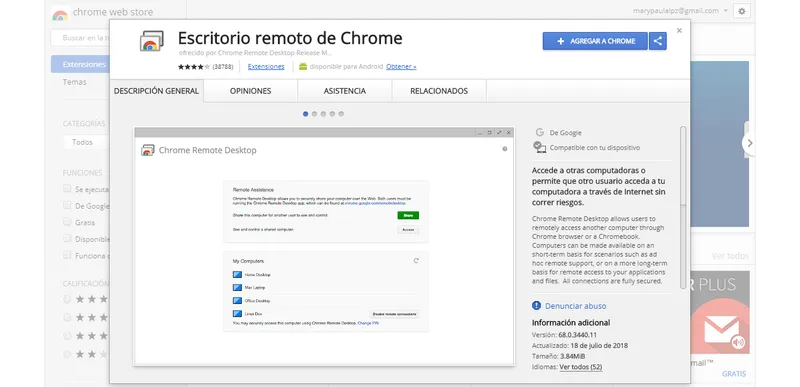Click the mail app thumbnail behind dialog
The height and width of the screenshot is (387, 800).
click(720, 312)
